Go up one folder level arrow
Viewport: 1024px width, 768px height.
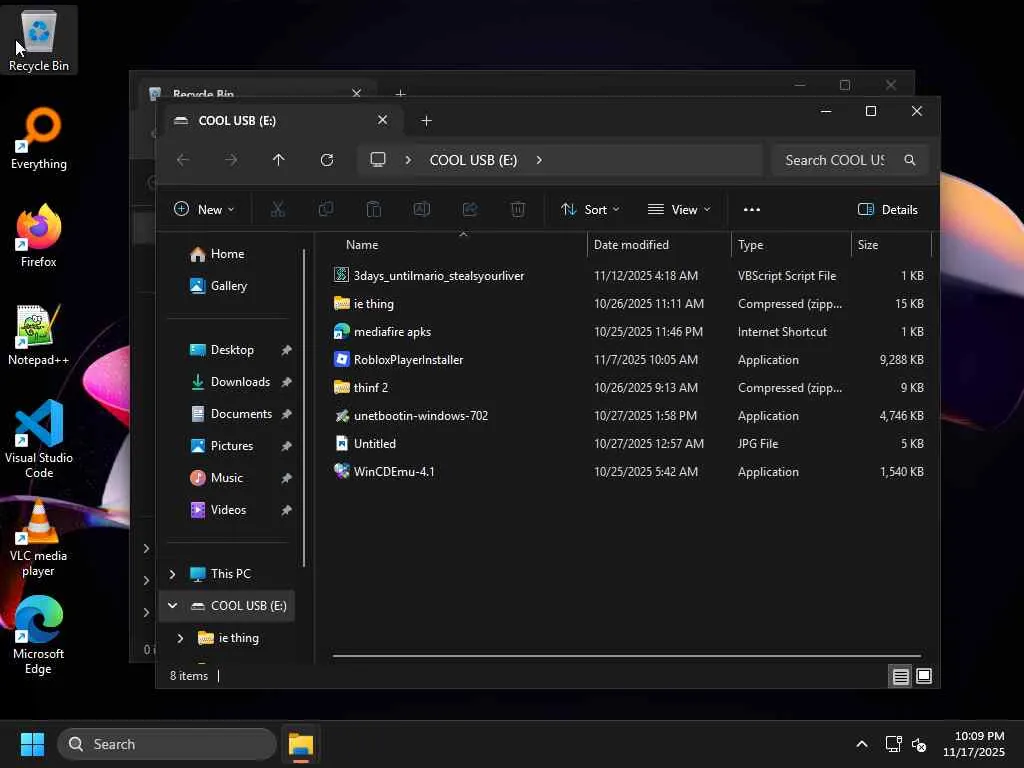pos(279,160)
